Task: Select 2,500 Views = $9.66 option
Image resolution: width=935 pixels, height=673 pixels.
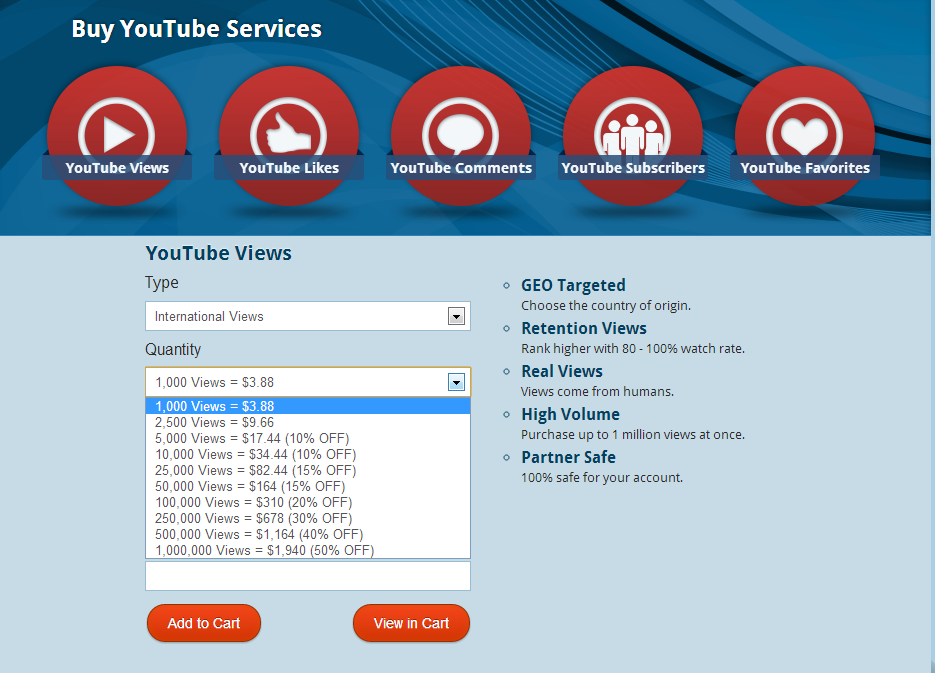Action: coord(308,422)
